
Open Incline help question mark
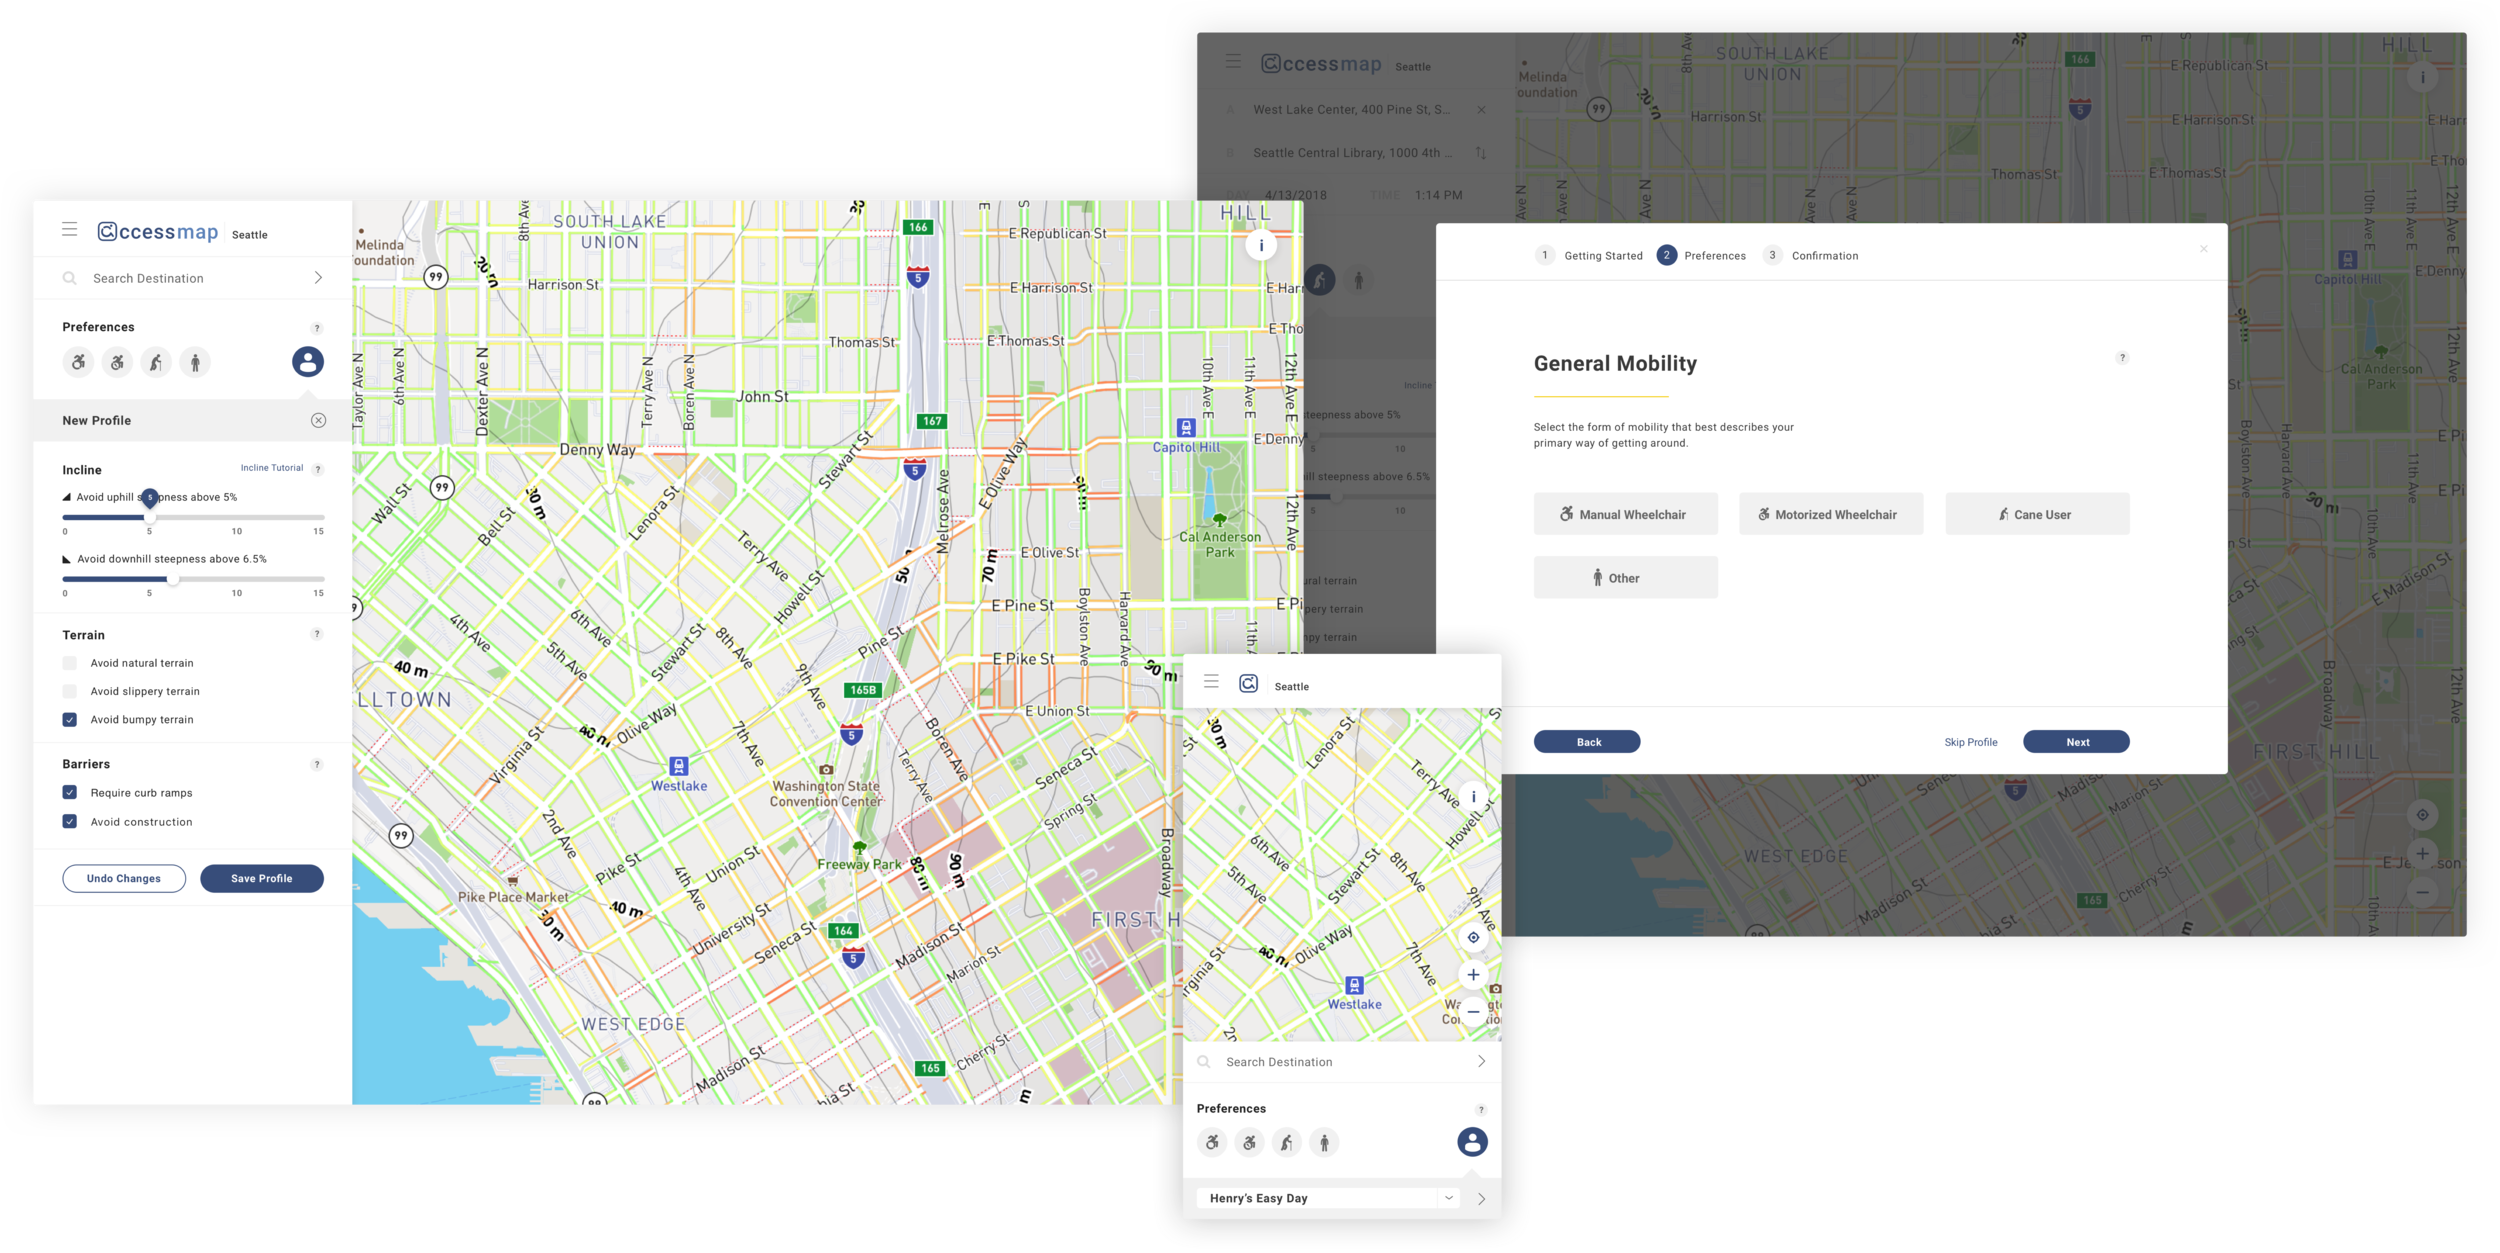tap(318, 469)
